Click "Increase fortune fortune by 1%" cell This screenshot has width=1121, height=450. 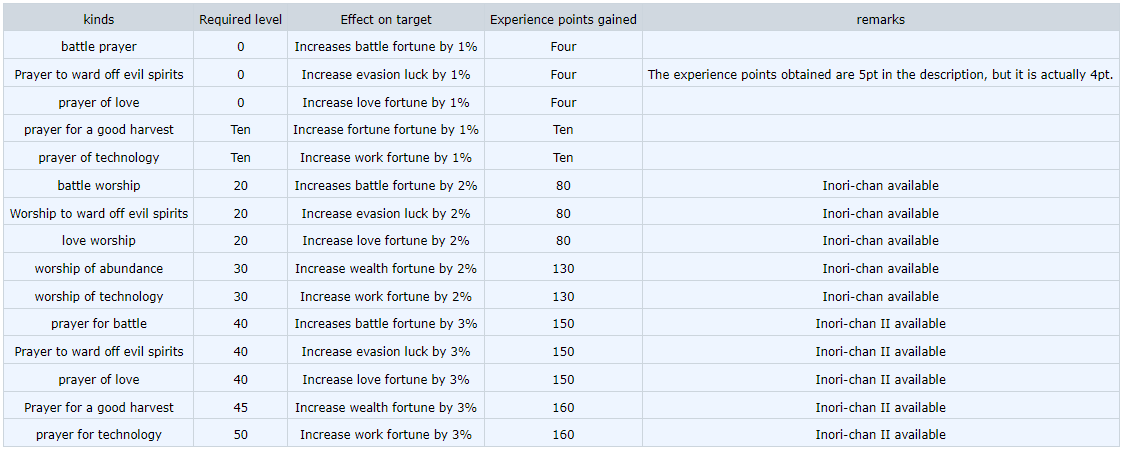coord(385,129)
